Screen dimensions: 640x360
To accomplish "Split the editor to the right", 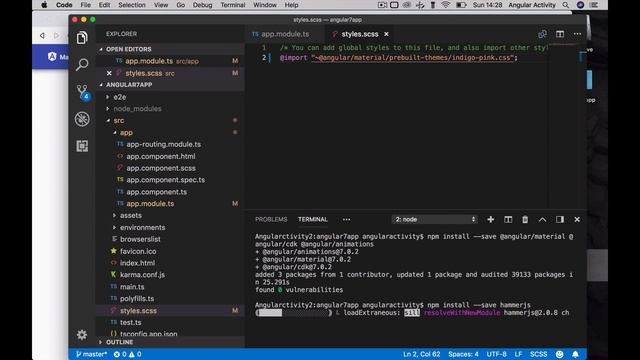I will [x=560, y=34].
